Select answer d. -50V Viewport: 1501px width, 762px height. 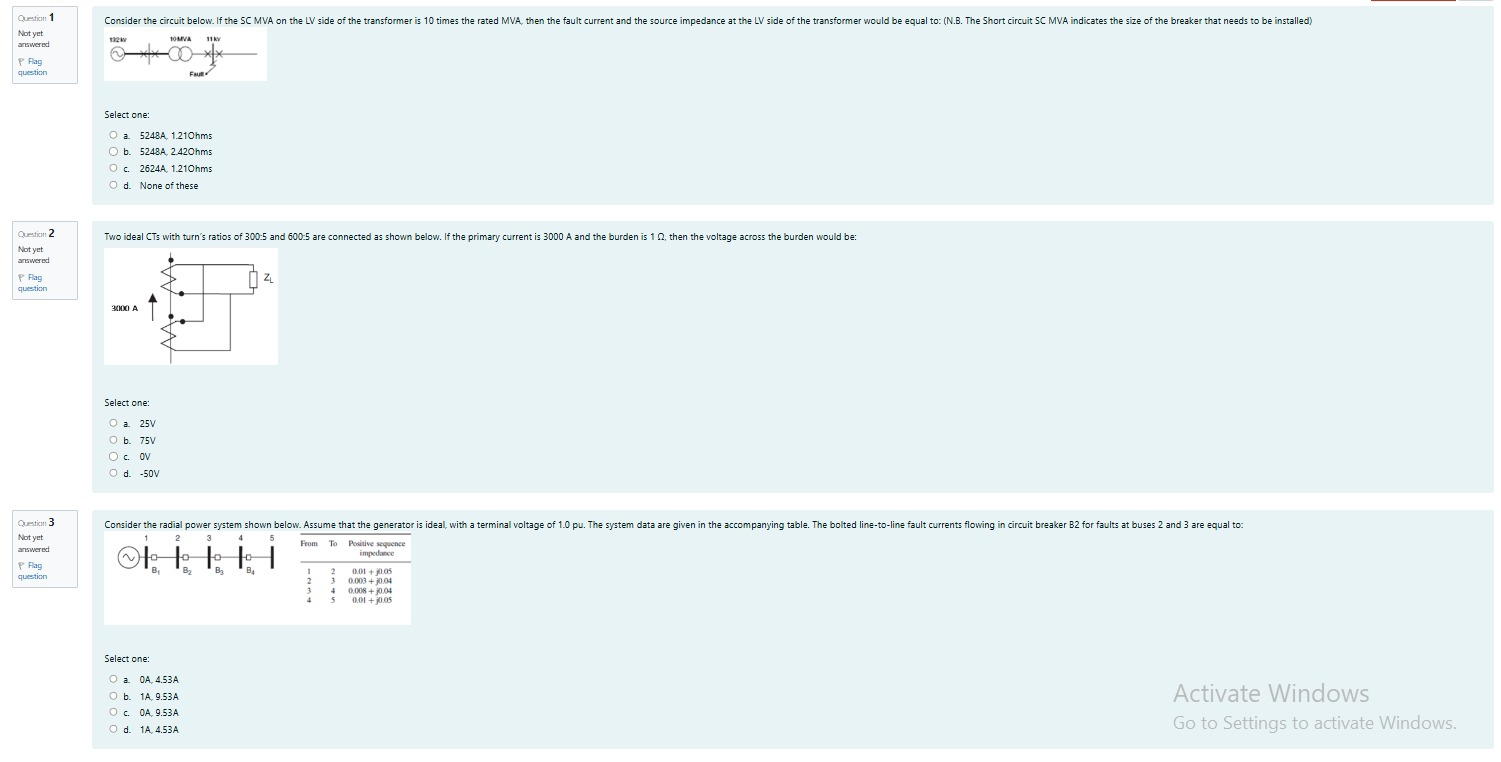[x=115, y=474]
